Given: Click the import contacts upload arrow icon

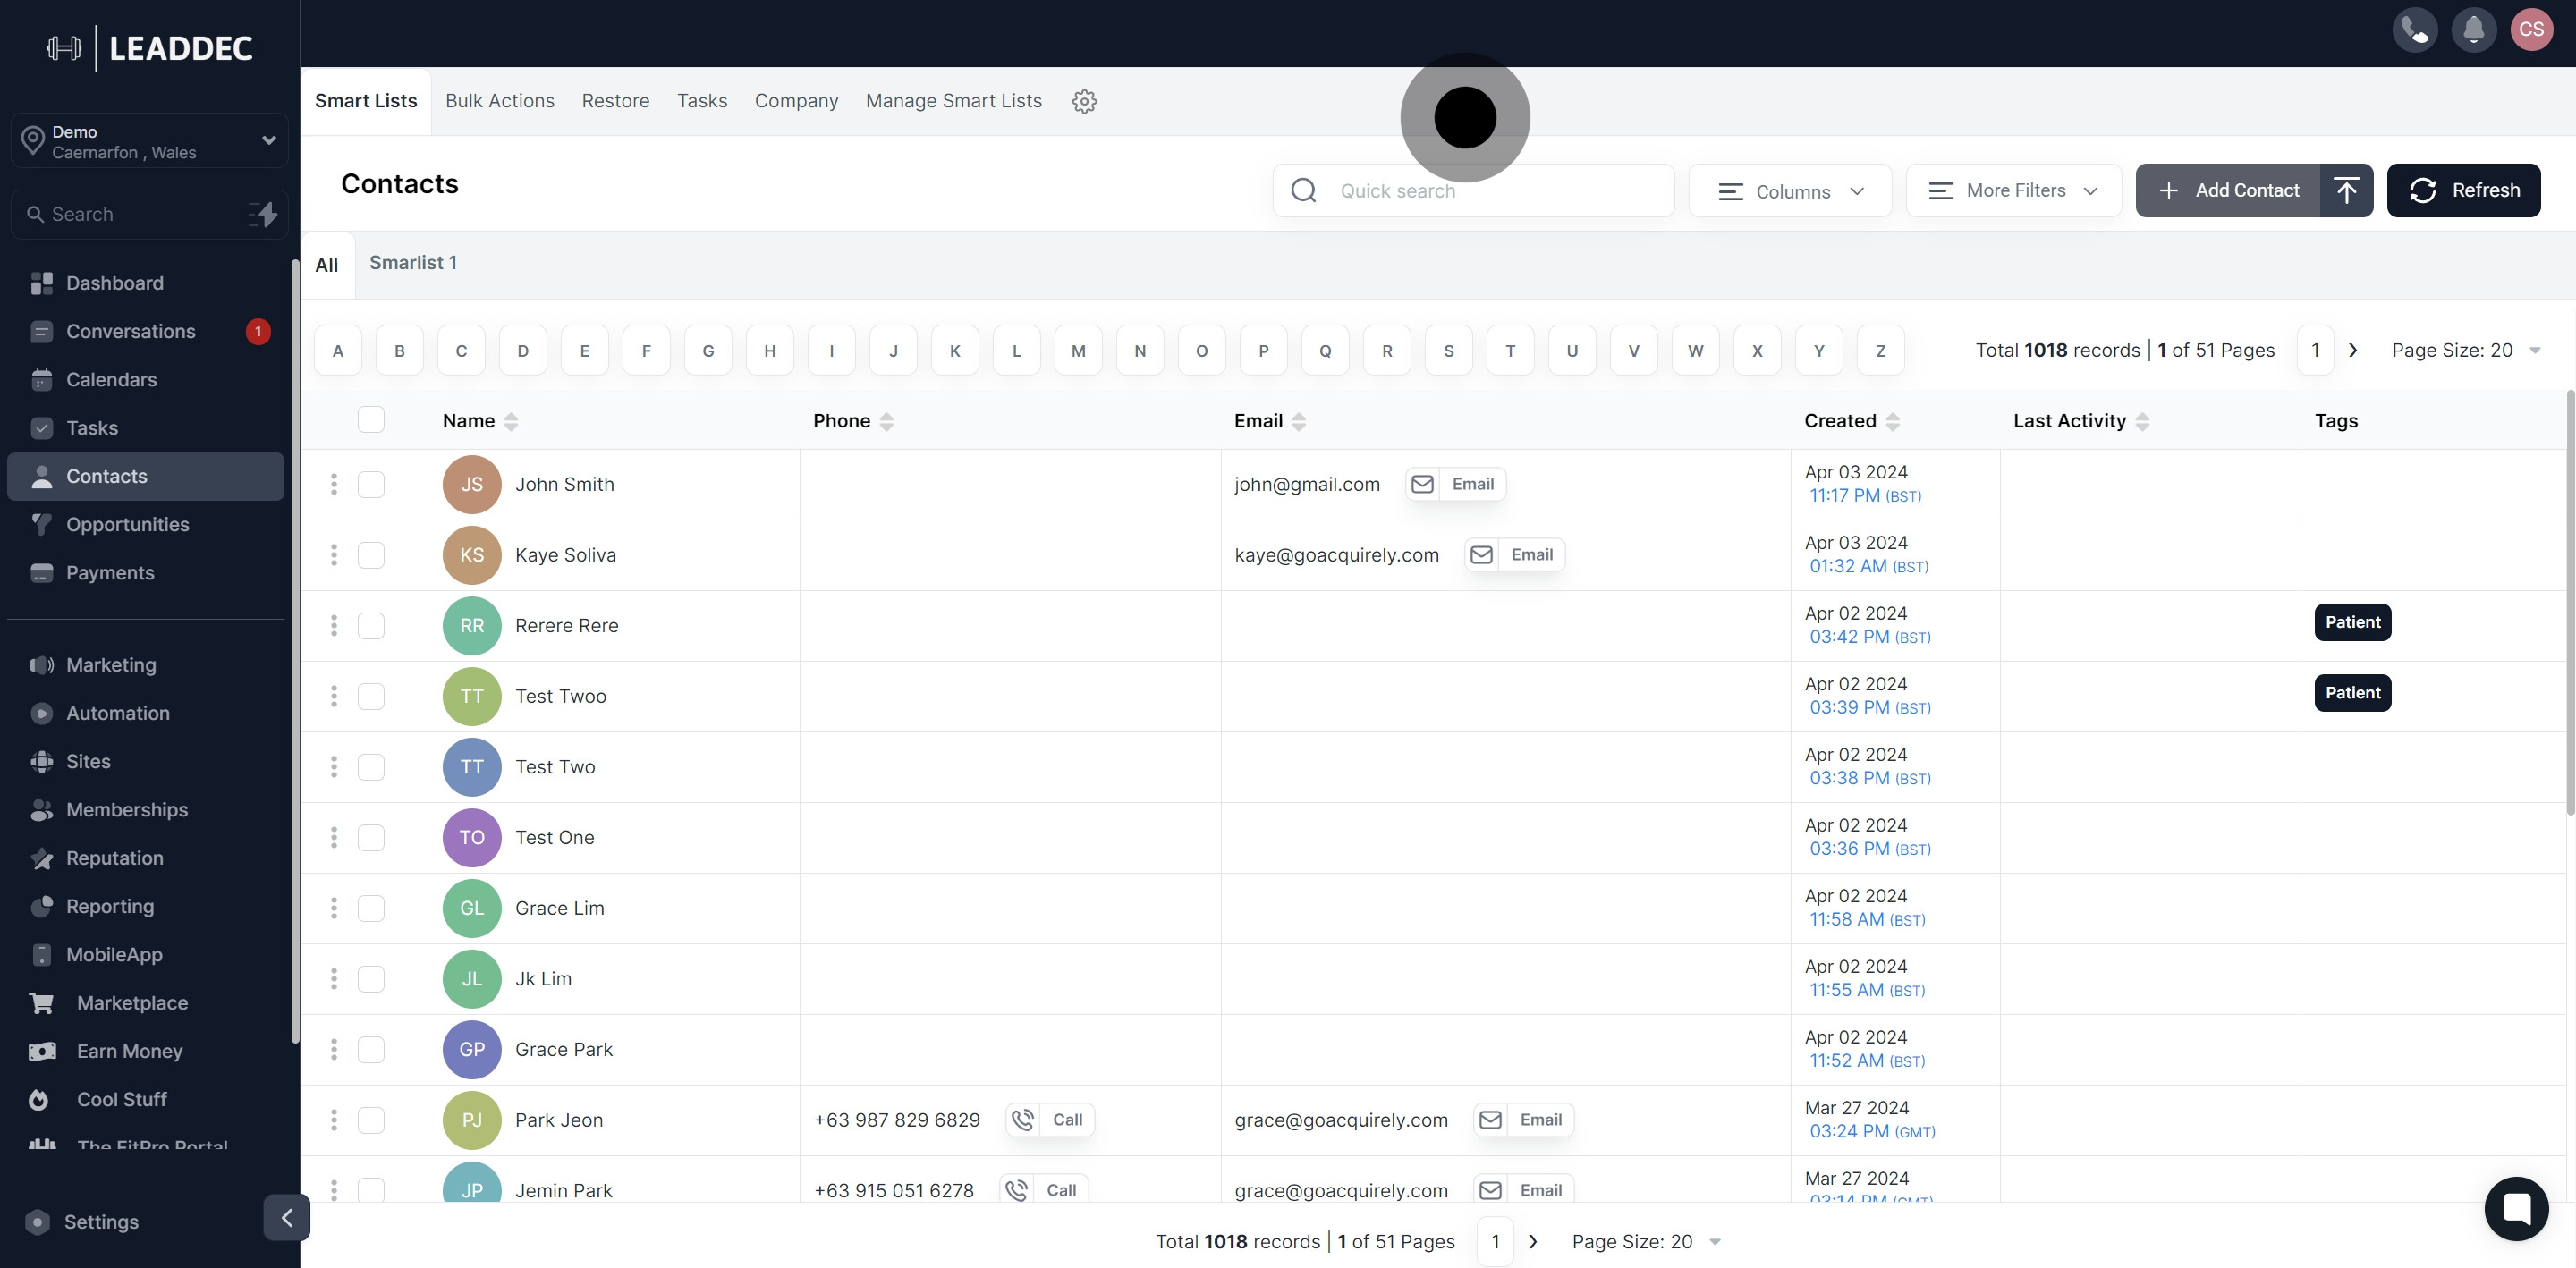Looking at the screenshot, I should [2346, 190].
